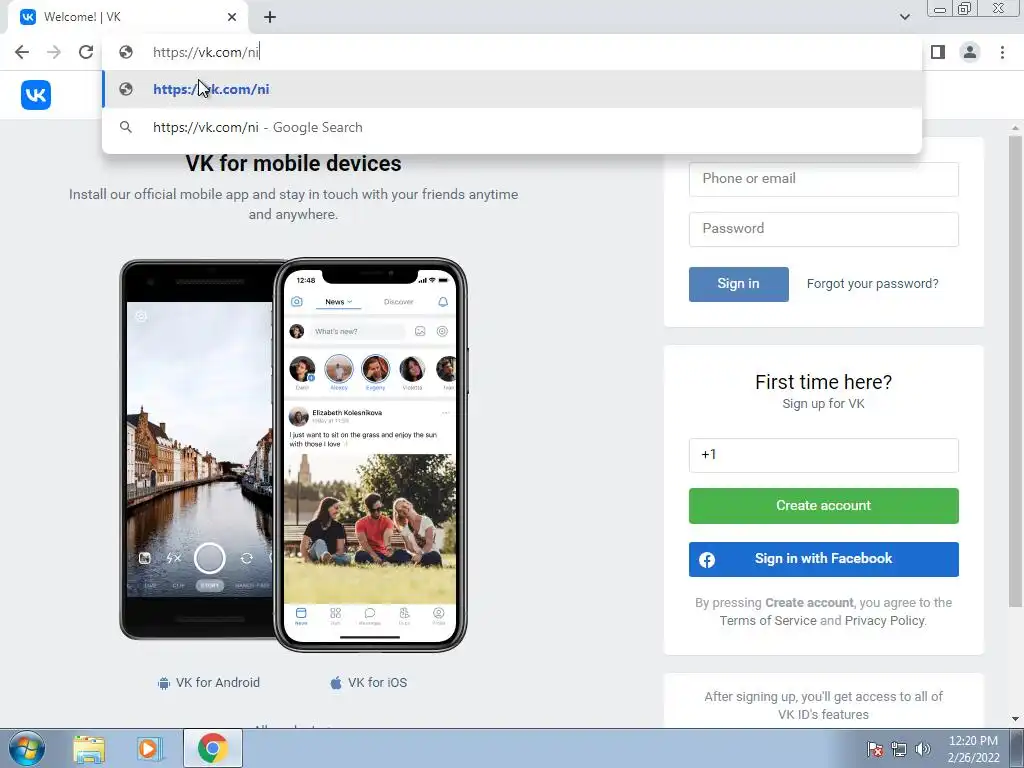Viewport: 1024px width, 768px height.
Task: Open Windows Media Player taskbar icon
Action: [x=150, y=749]
